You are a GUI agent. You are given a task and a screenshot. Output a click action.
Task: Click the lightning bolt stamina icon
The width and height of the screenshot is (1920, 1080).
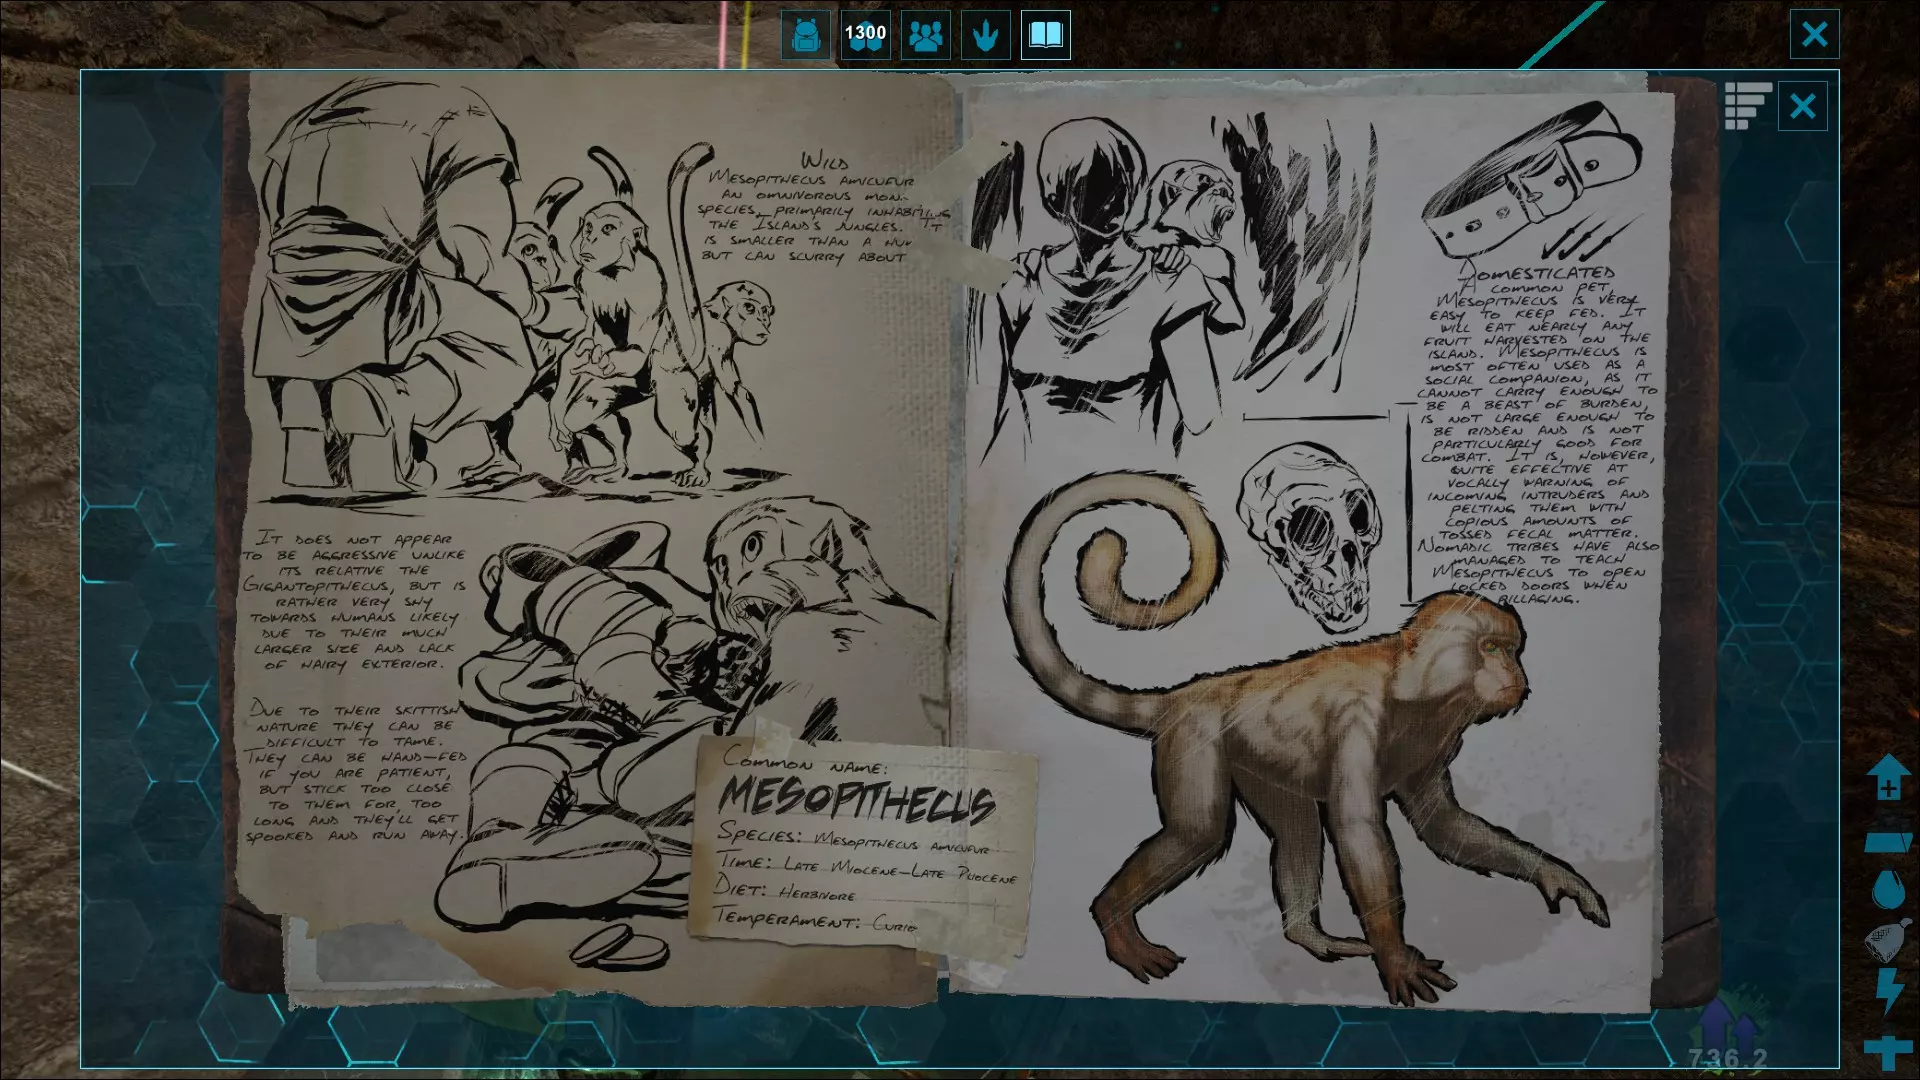pyautogui.click(x=1888, y=990)
